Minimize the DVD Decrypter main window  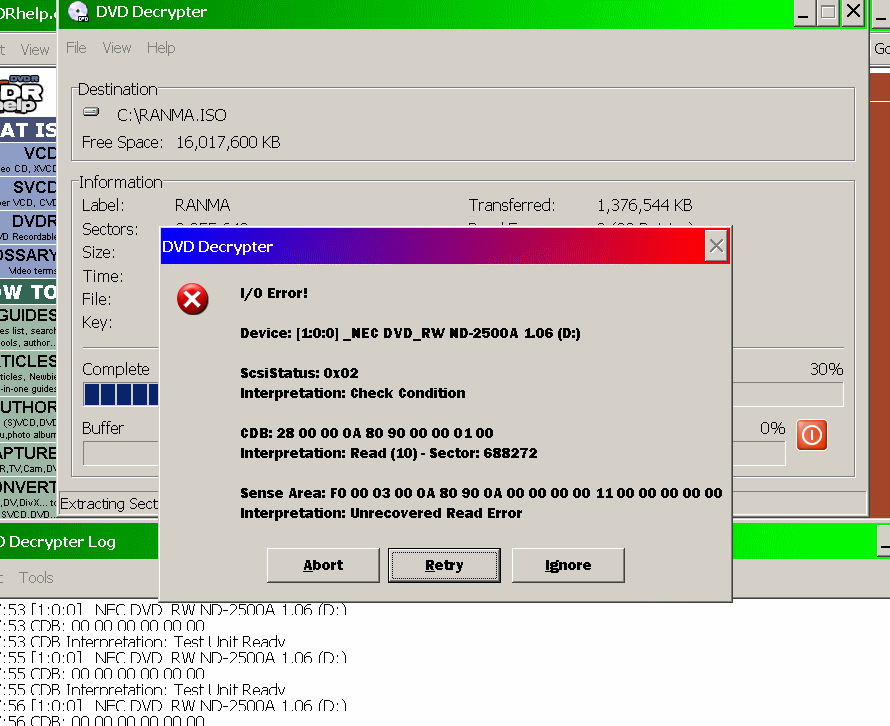803,12
